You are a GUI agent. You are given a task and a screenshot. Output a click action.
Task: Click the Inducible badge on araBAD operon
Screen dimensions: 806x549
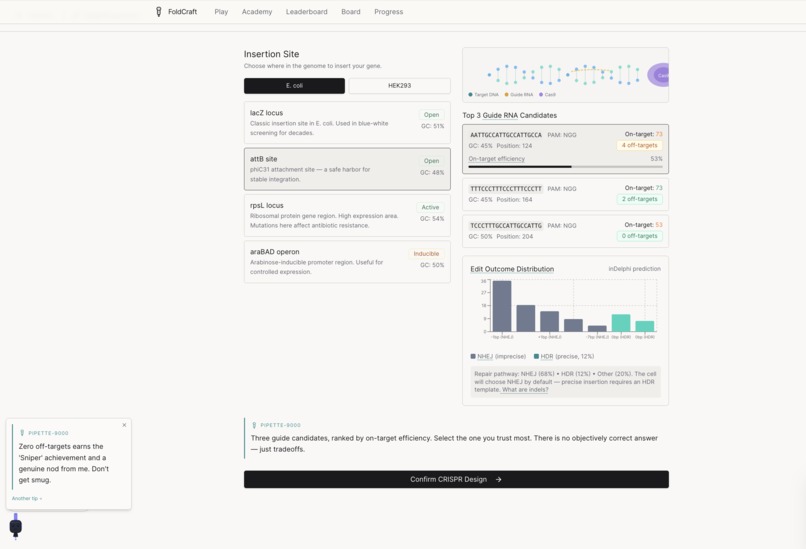[x=426, y=253]
